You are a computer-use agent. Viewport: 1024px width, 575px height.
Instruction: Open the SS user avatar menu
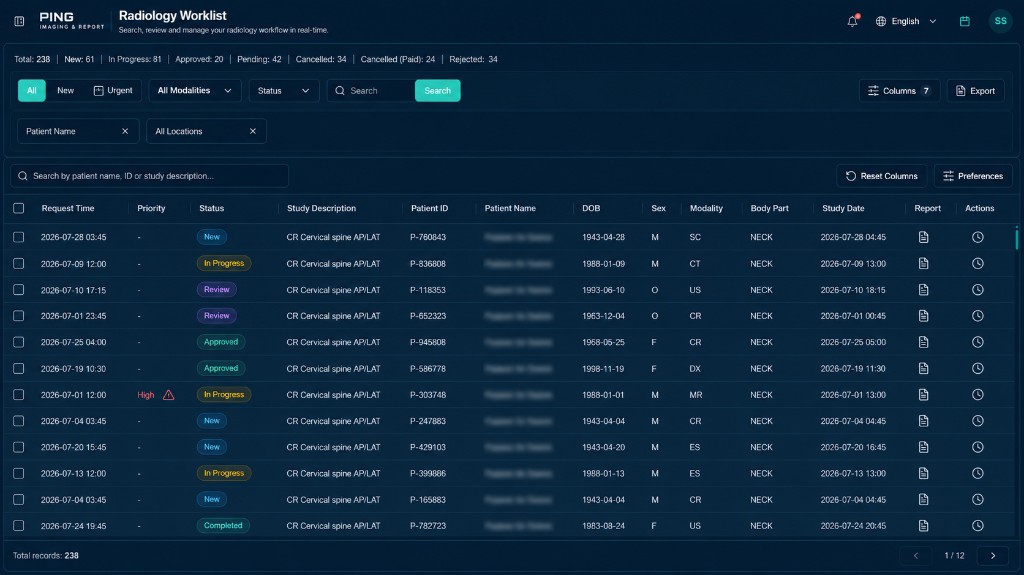coord(1000,21)
